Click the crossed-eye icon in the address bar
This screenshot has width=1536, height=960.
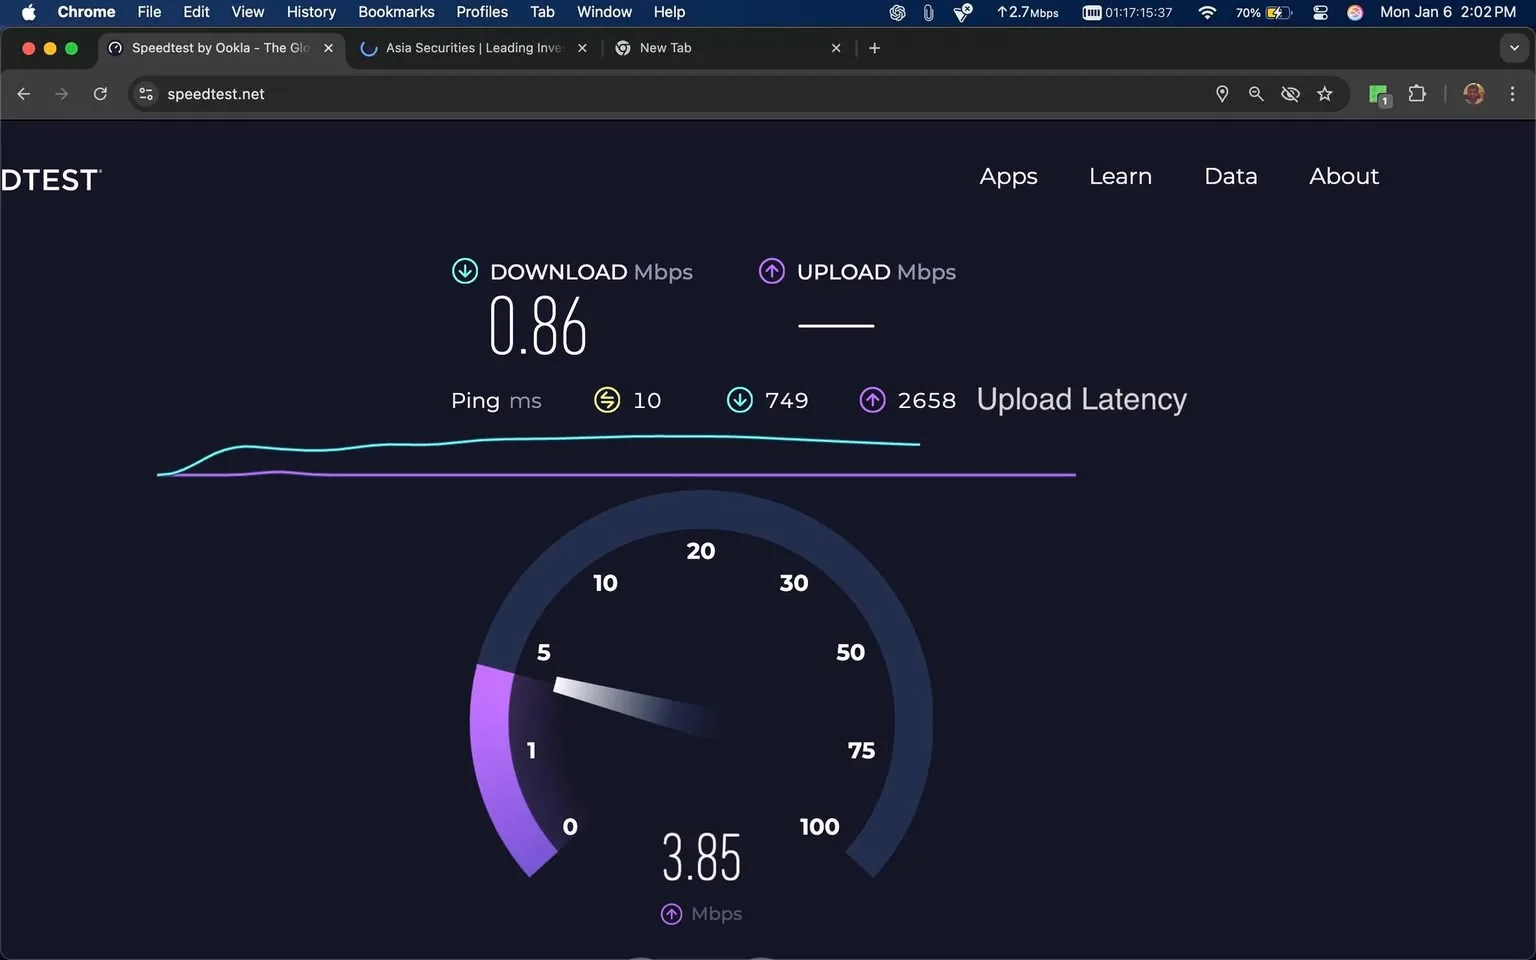(x=1290, y=93)
